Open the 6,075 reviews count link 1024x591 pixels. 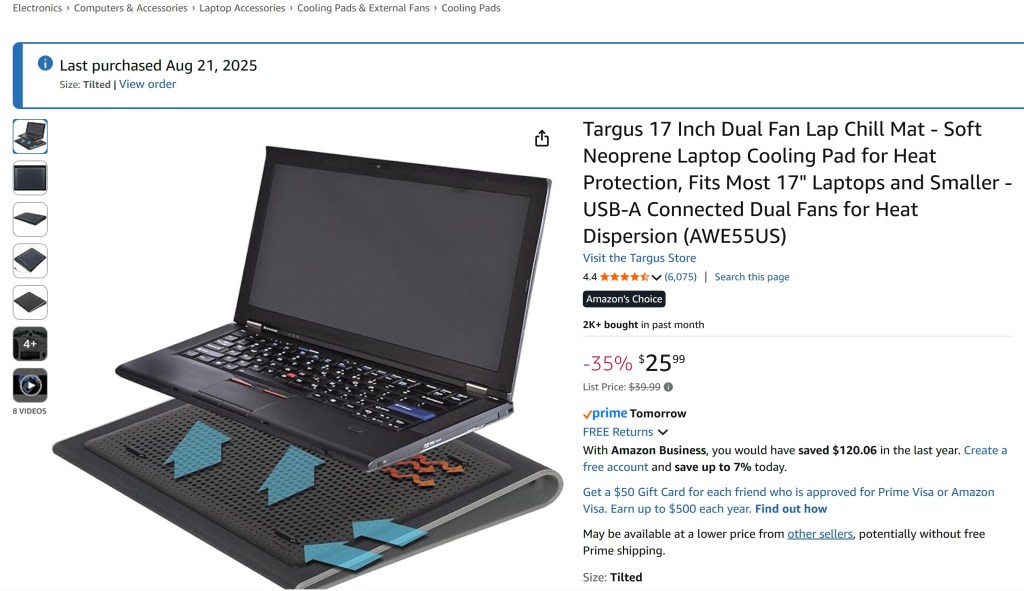680,277
